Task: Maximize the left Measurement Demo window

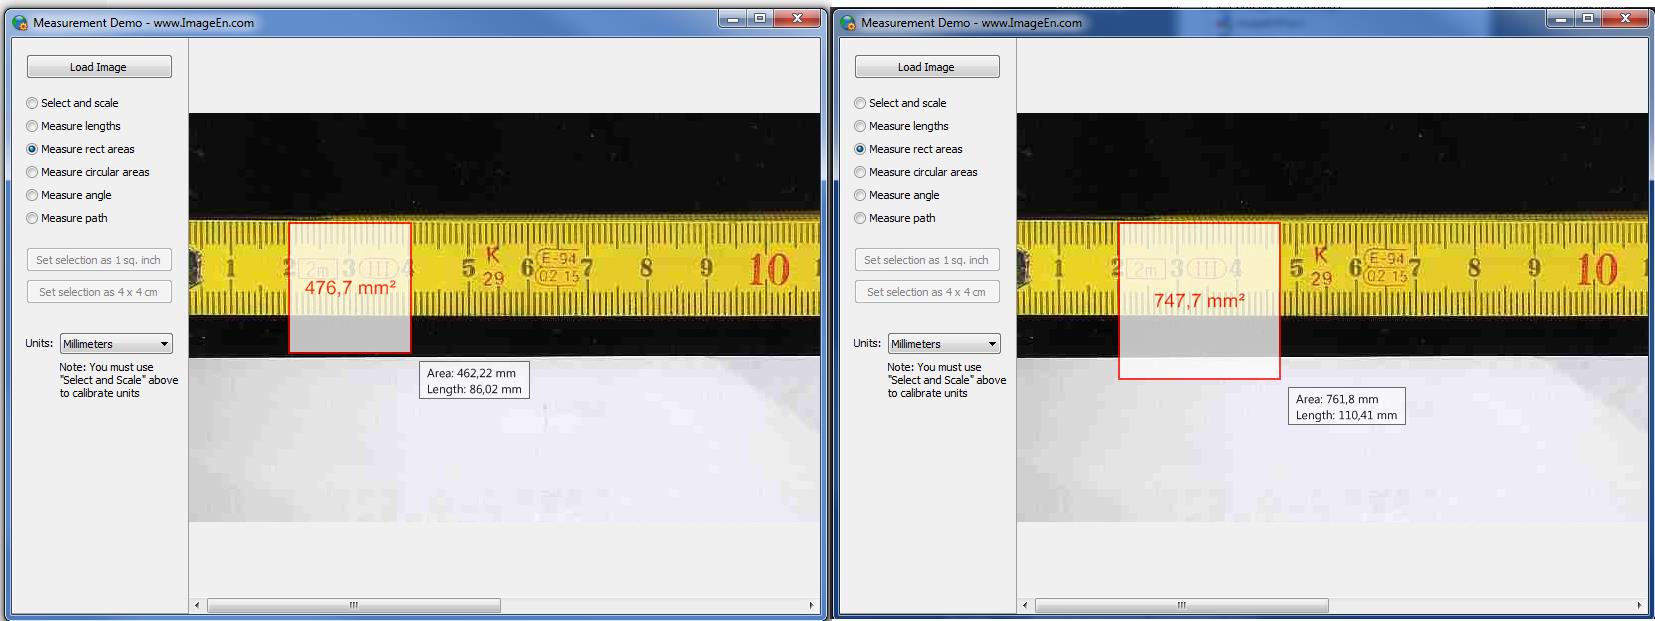Action: point(760,18)
